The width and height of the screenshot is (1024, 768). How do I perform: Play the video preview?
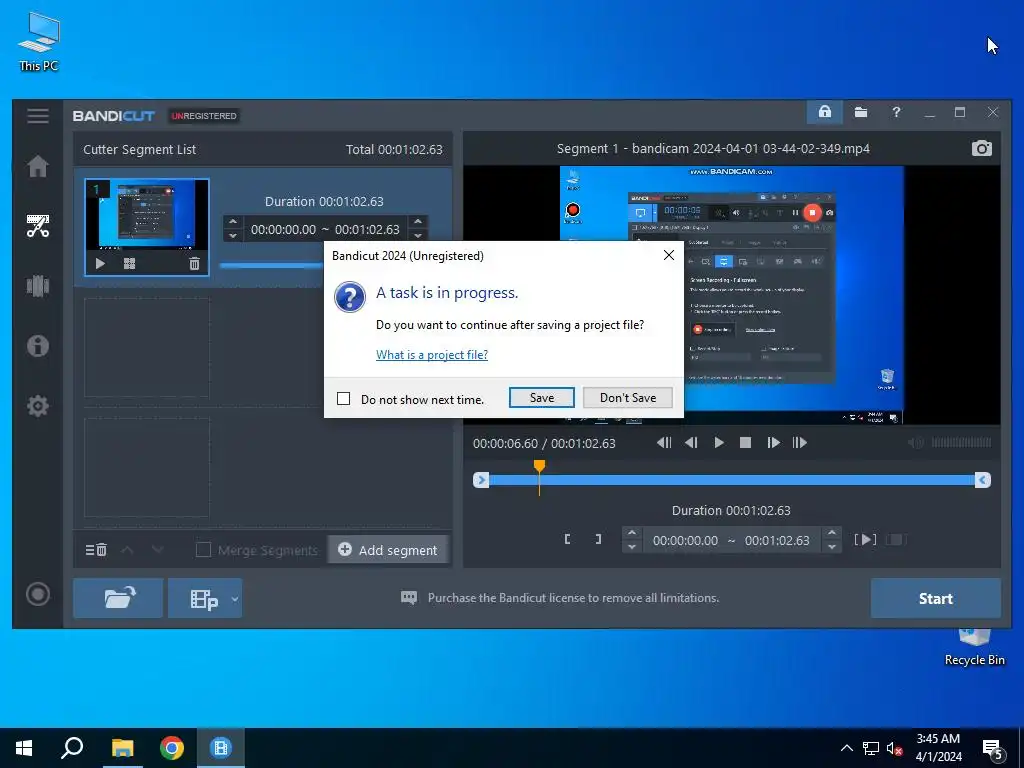coord(718,443)
